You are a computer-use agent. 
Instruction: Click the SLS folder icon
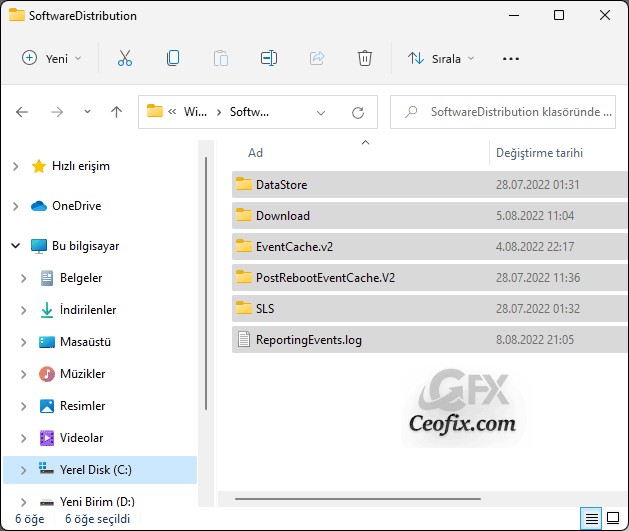click(243, 308)
